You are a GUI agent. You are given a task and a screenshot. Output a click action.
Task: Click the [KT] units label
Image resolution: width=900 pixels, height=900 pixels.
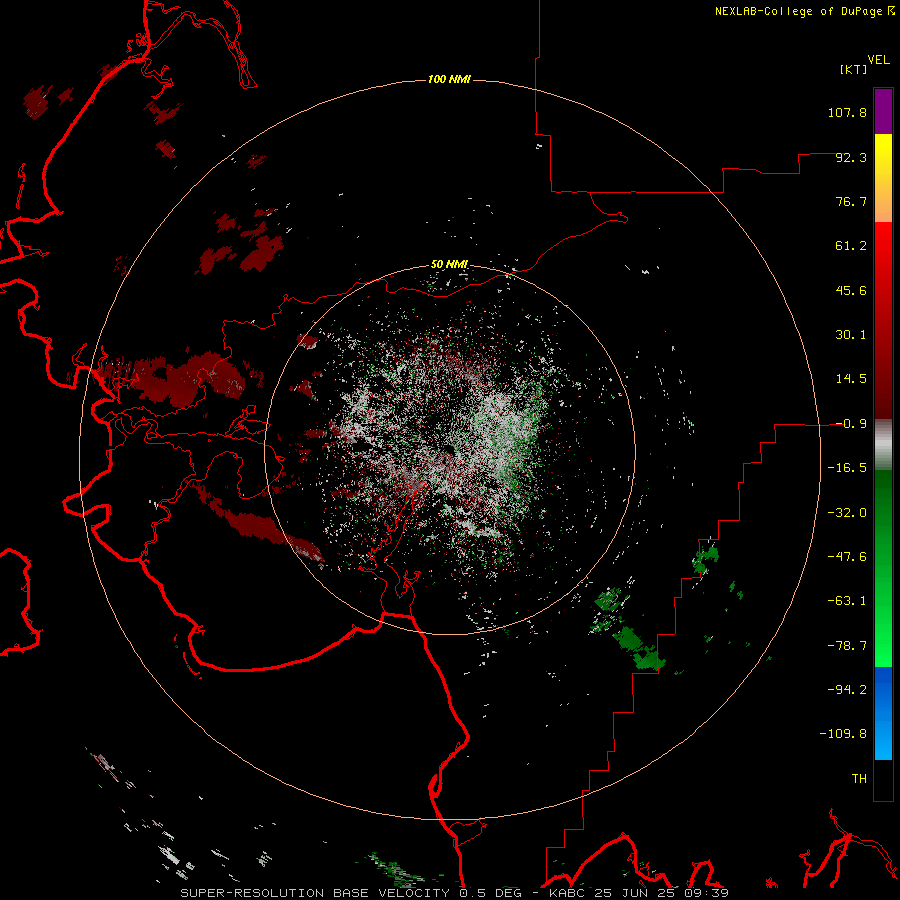click(854, 69)
